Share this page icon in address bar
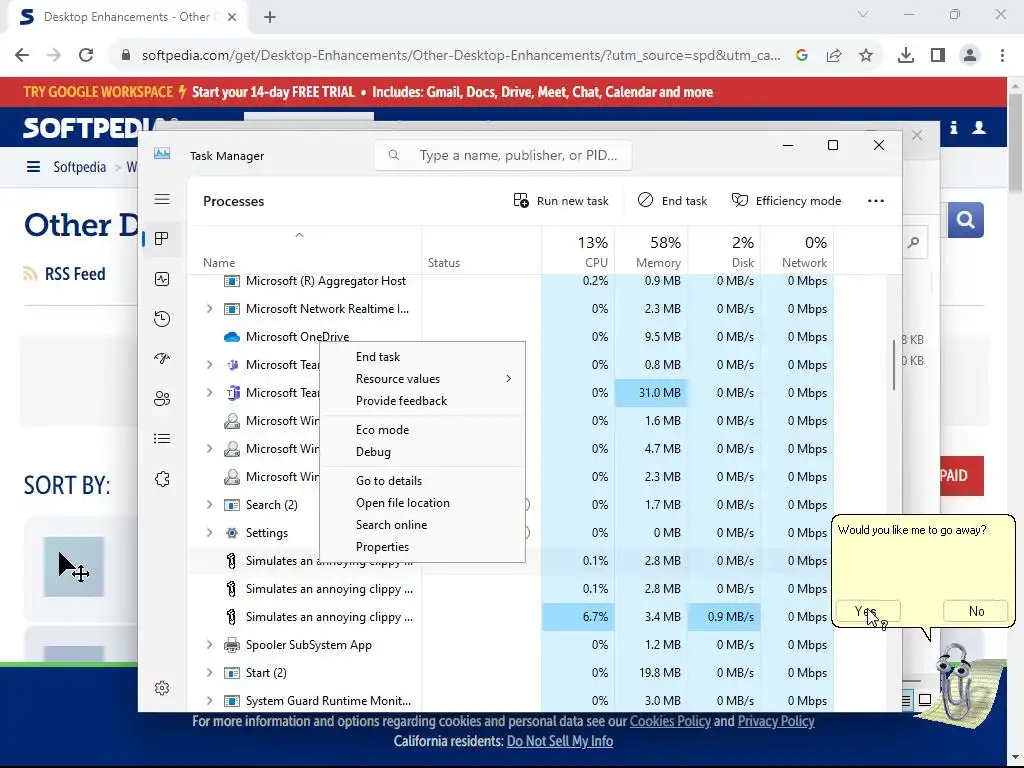The height and width of the screenshot is (768, 1024). click(834, 56)
